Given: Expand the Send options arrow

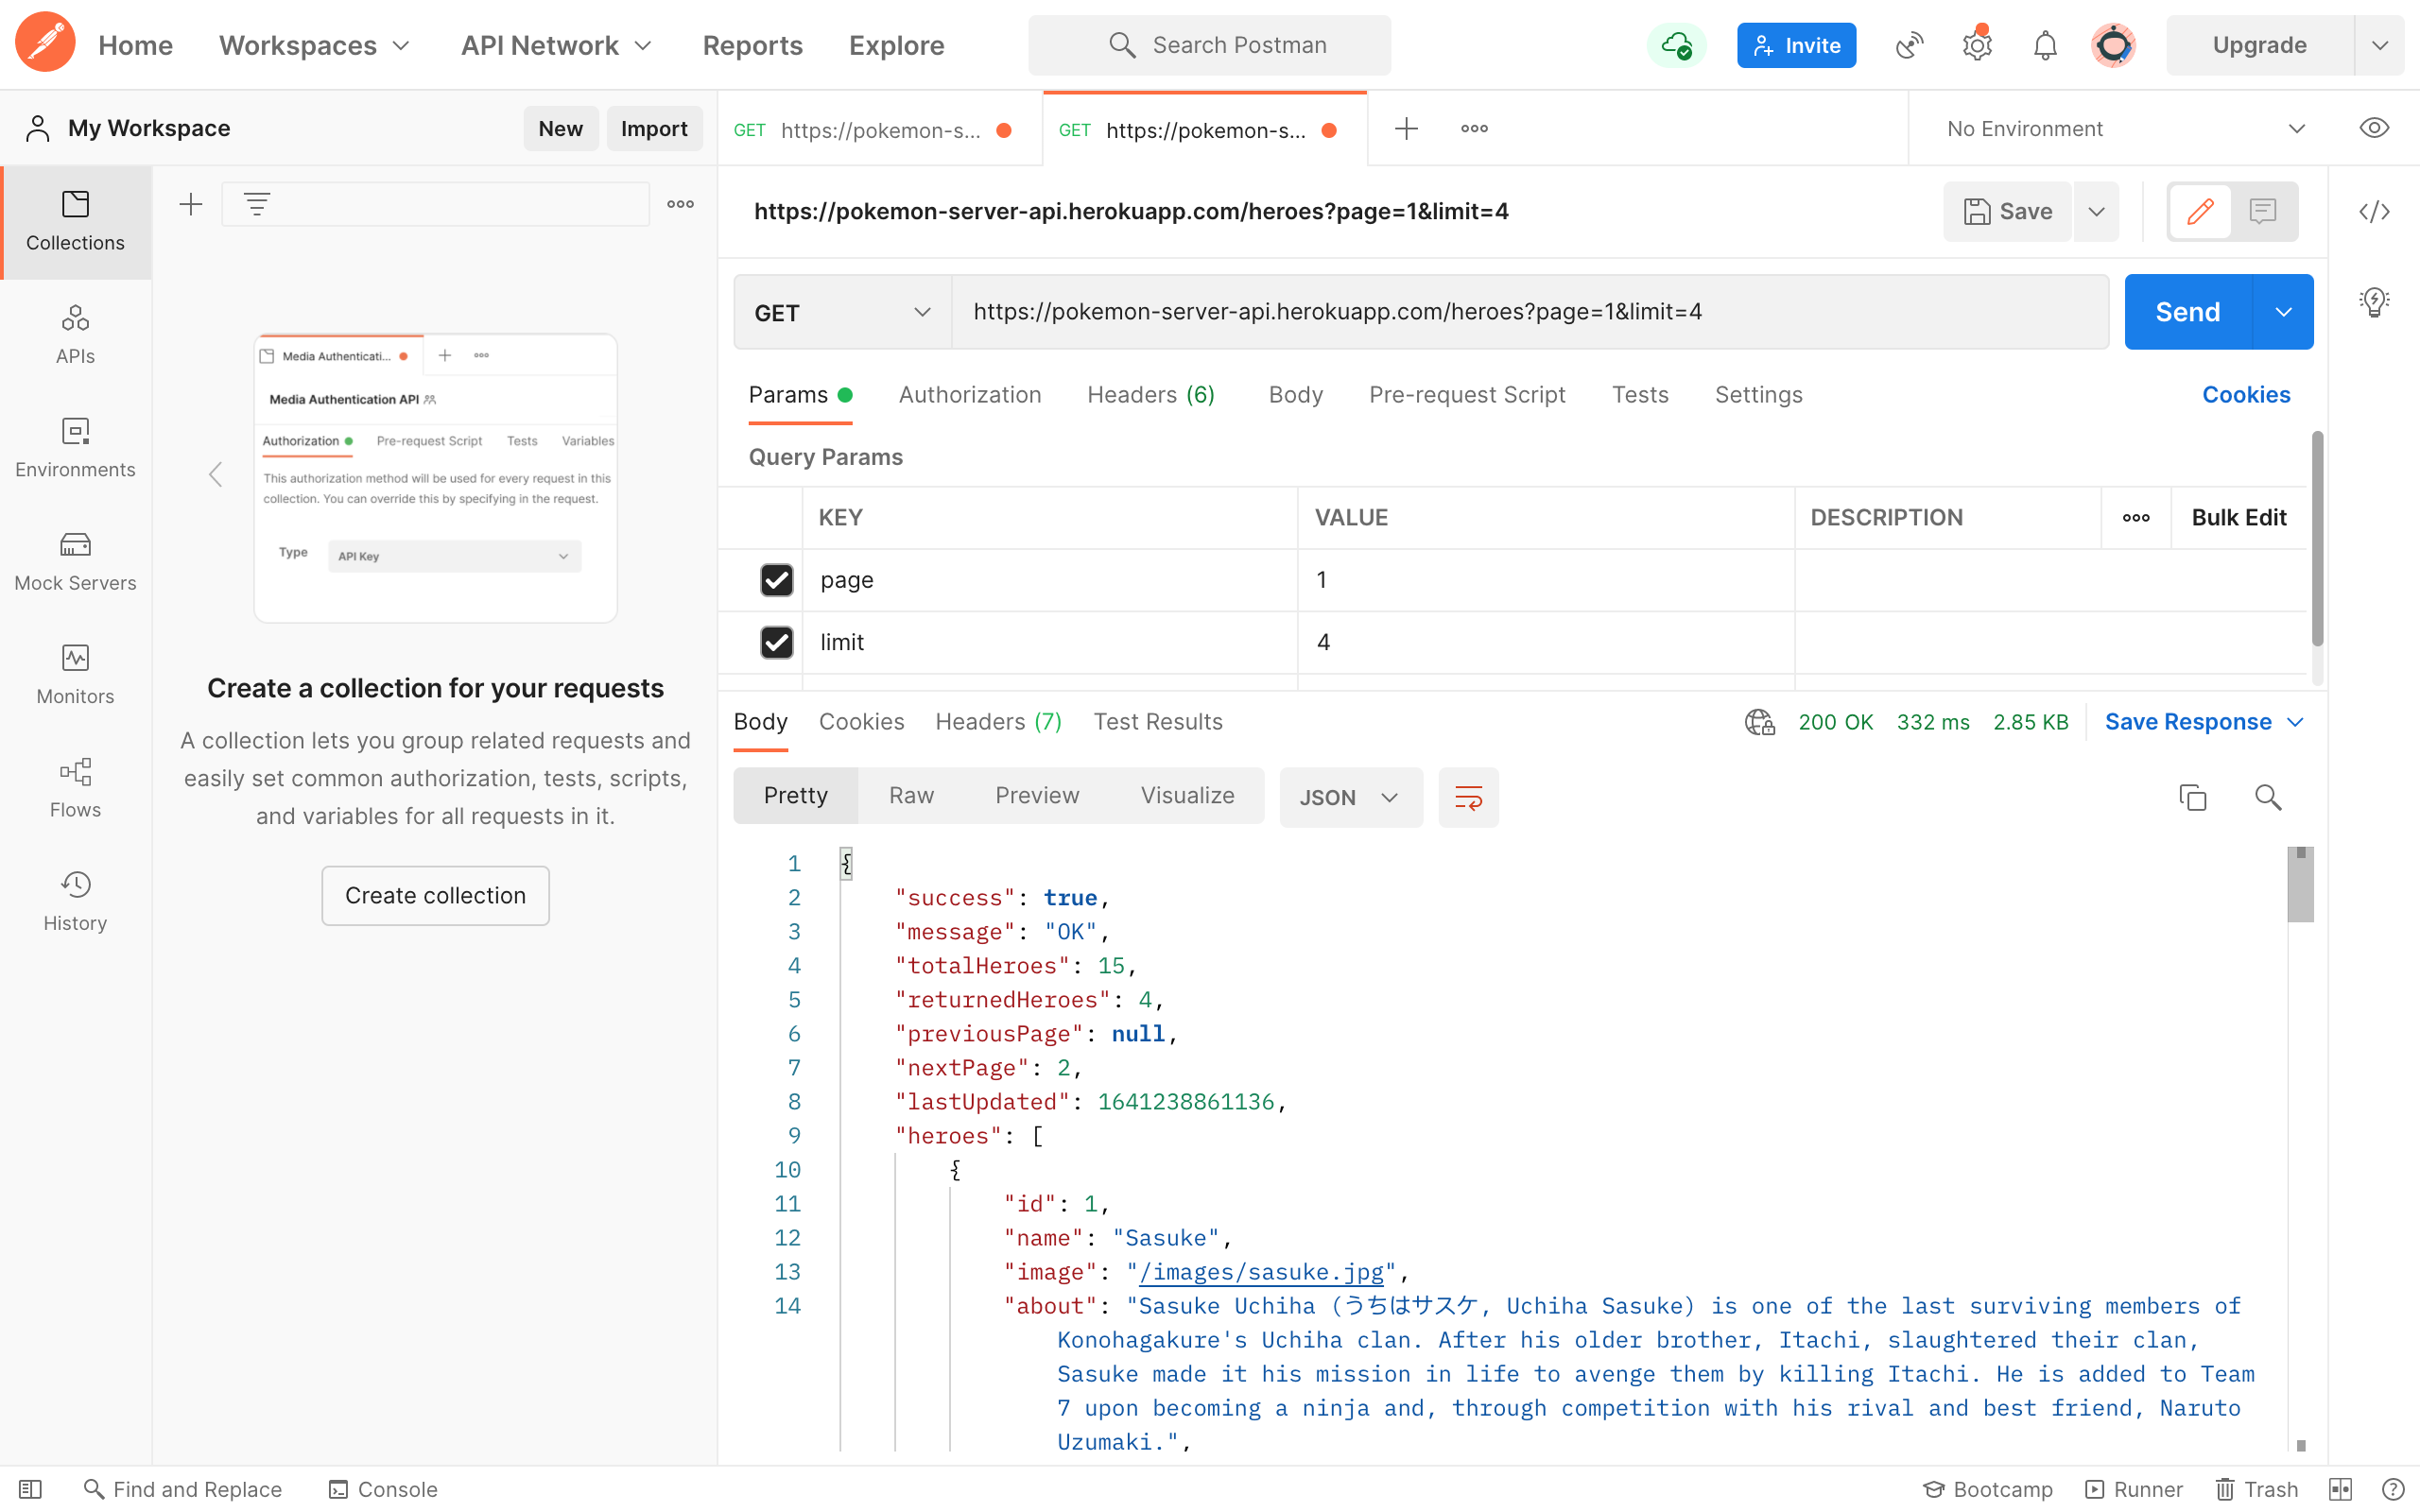Looking at the screenshot, I should point(2283,312).
